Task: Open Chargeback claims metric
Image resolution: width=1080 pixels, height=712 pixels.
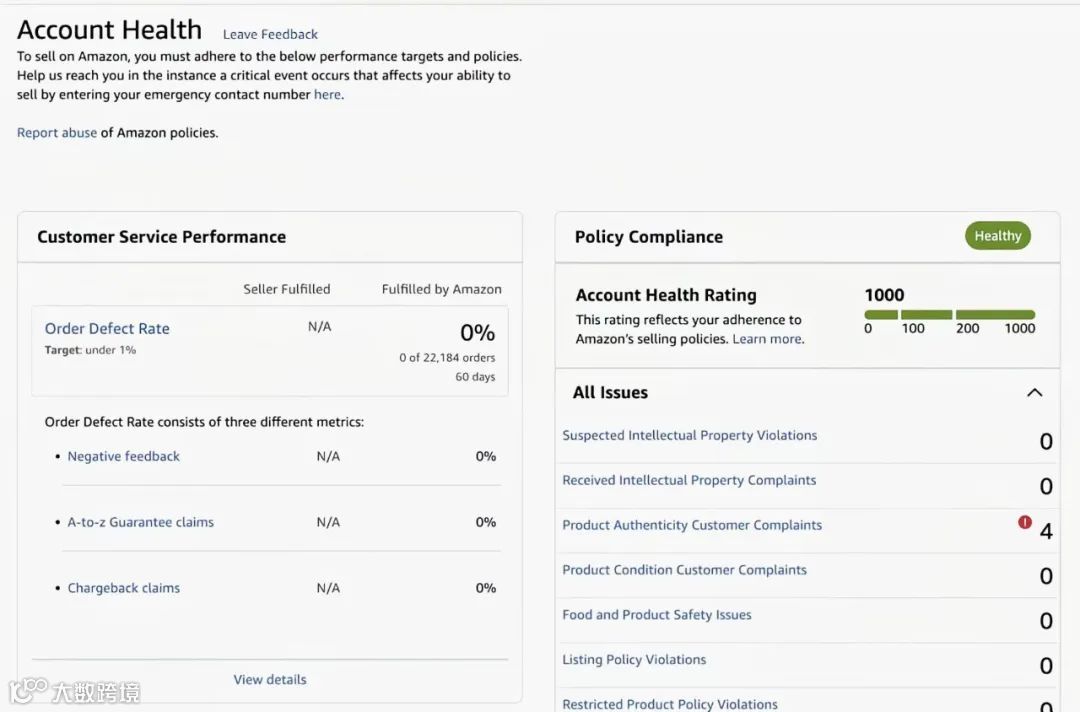Action: point(124,588)
